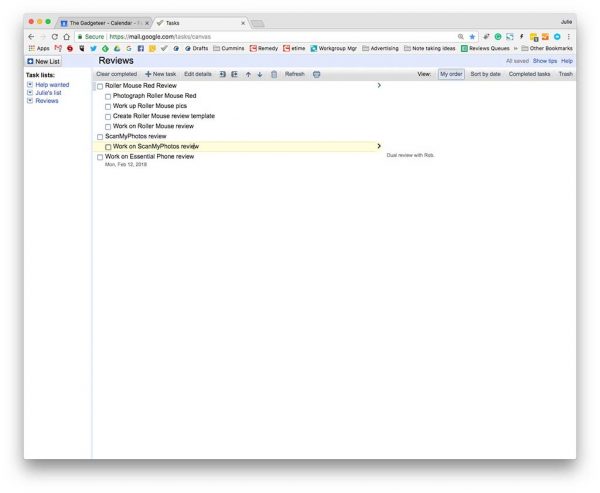The image size is (600, 493).
Task: Move task up with the up arrow
Action: (248, 74)
